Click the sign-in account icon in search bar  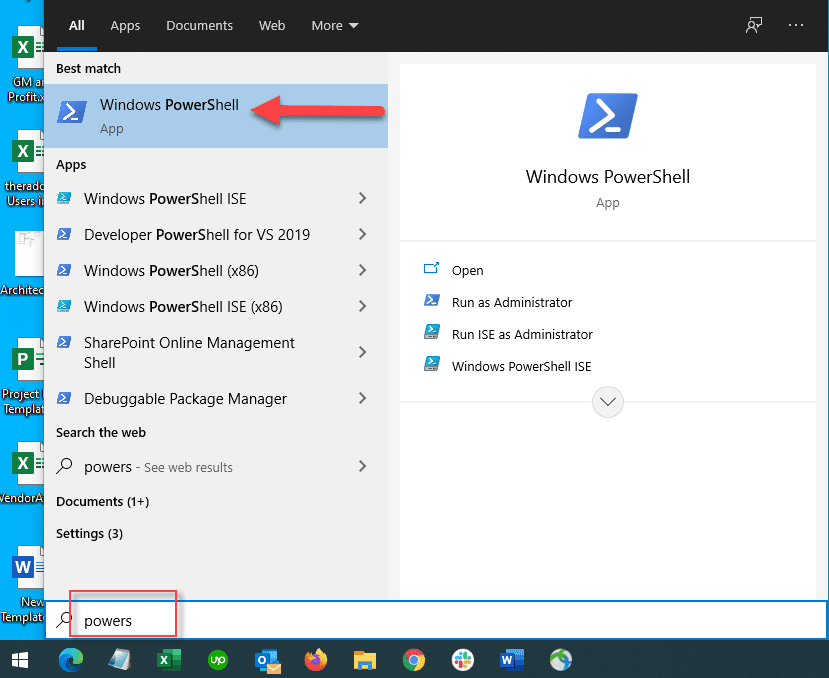(x=753, y=25)
